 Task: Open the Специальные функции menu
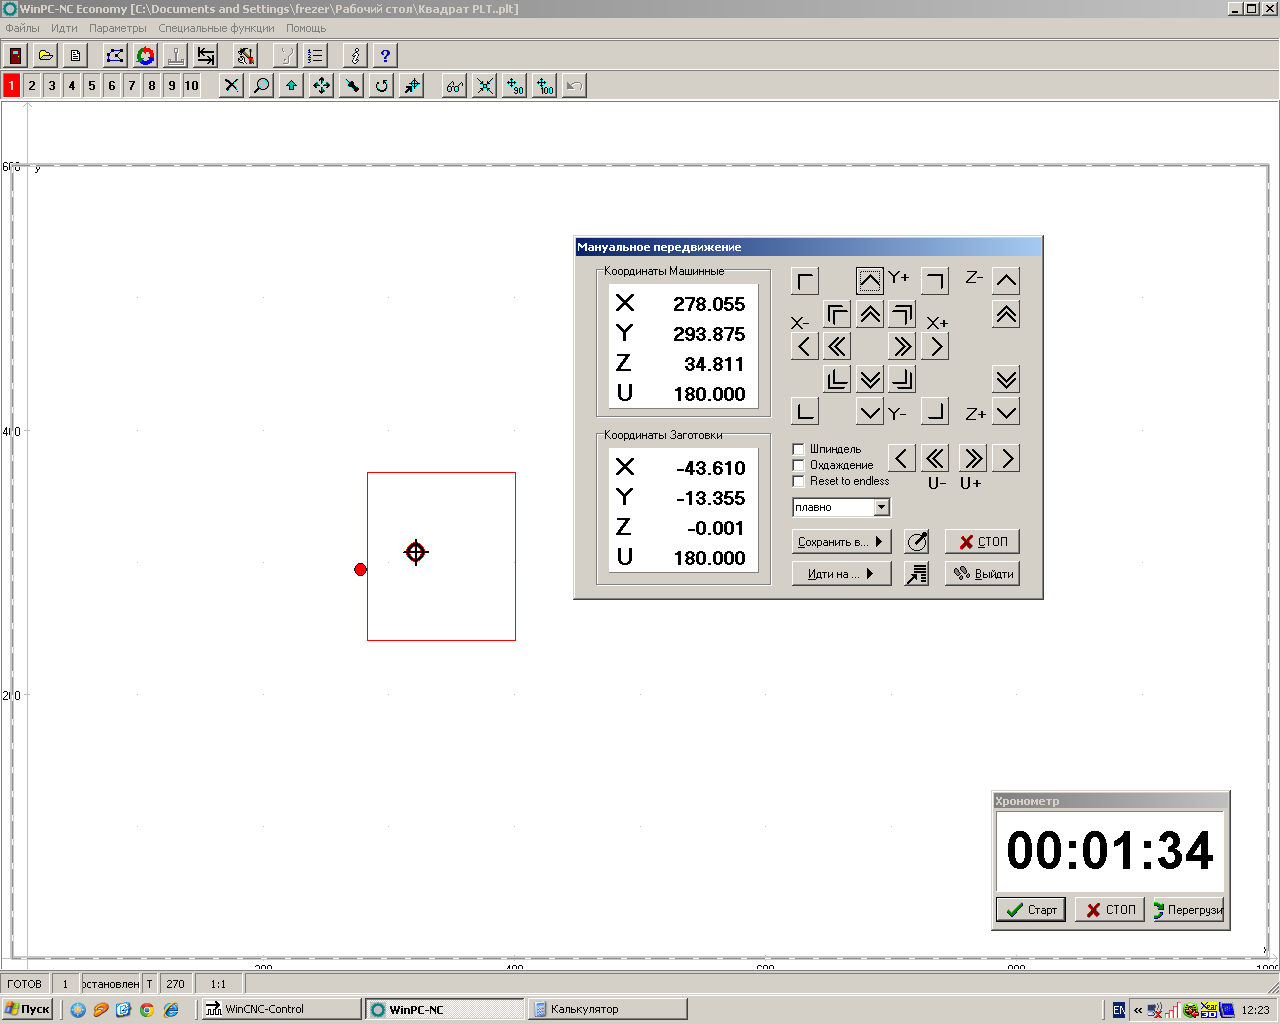point(216,28)
